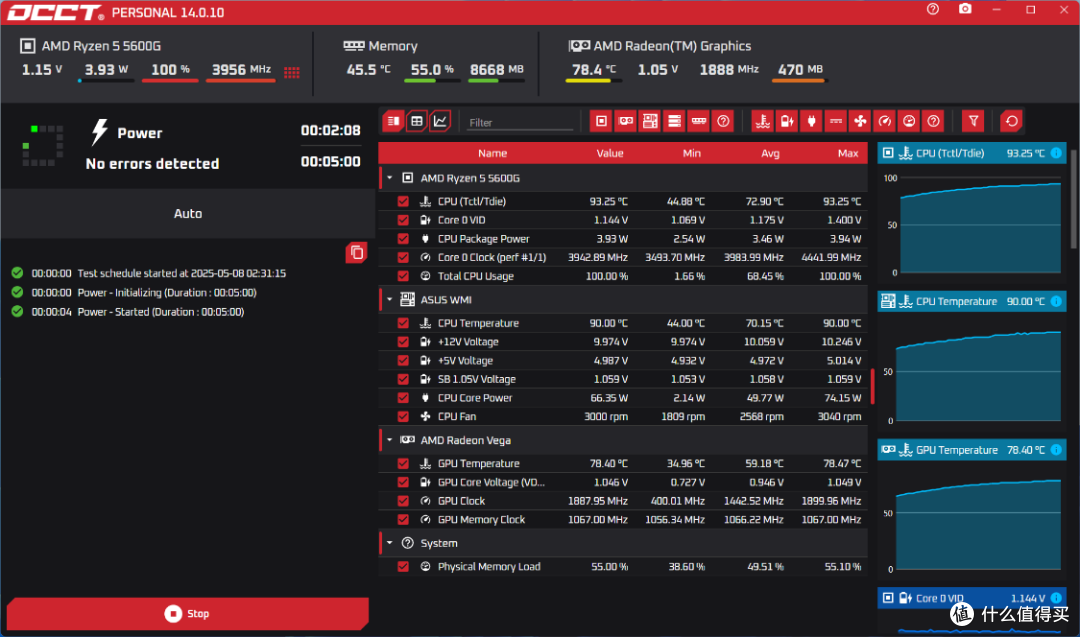Uncheck Total CPU Usage checkbox

403,275
